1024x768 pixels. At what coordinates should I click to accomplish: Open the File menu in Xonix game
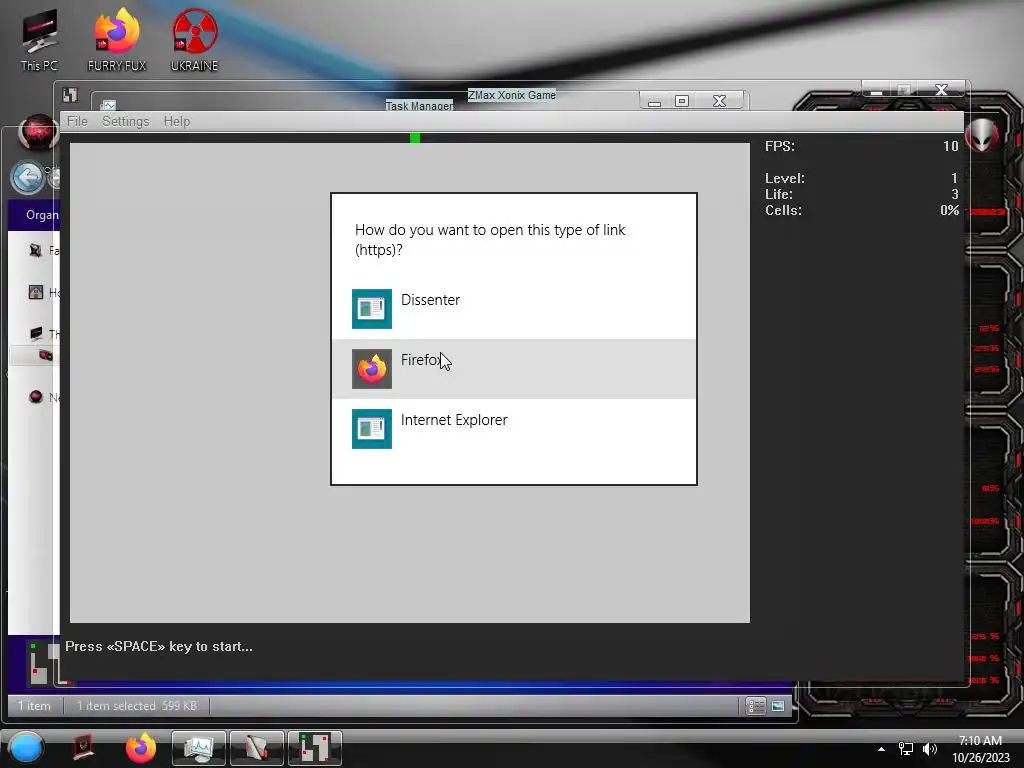[x=77, y=121]
